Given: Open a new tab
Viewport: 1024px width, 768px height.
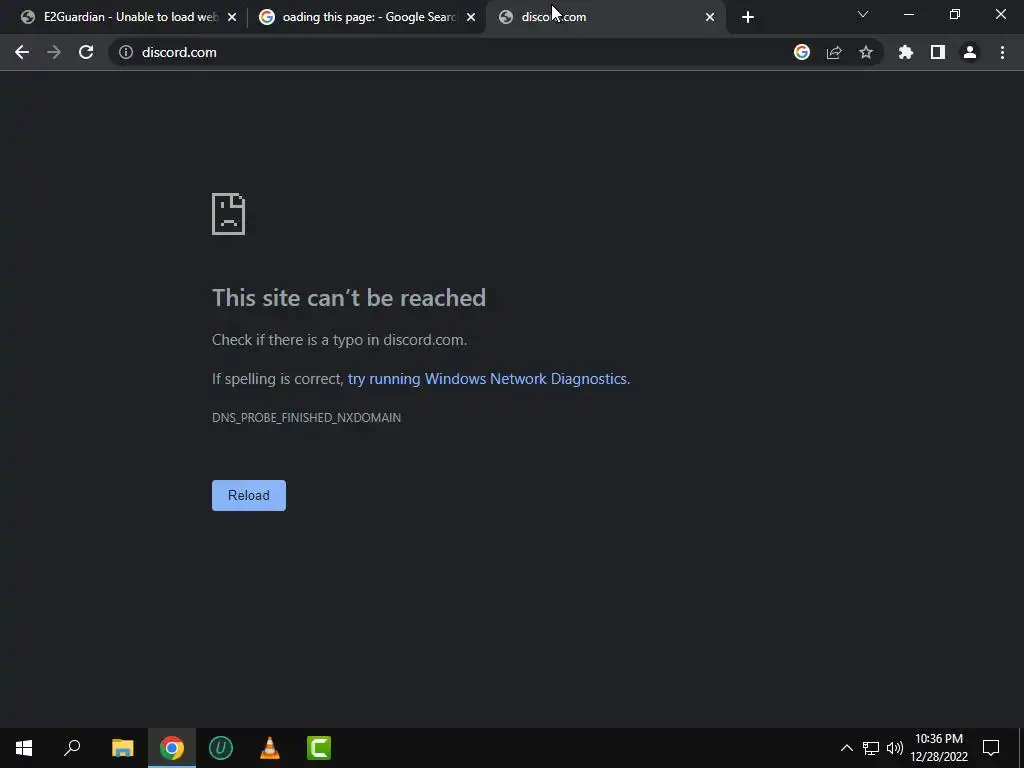Looking at the screenshot, I should point(748,18).
